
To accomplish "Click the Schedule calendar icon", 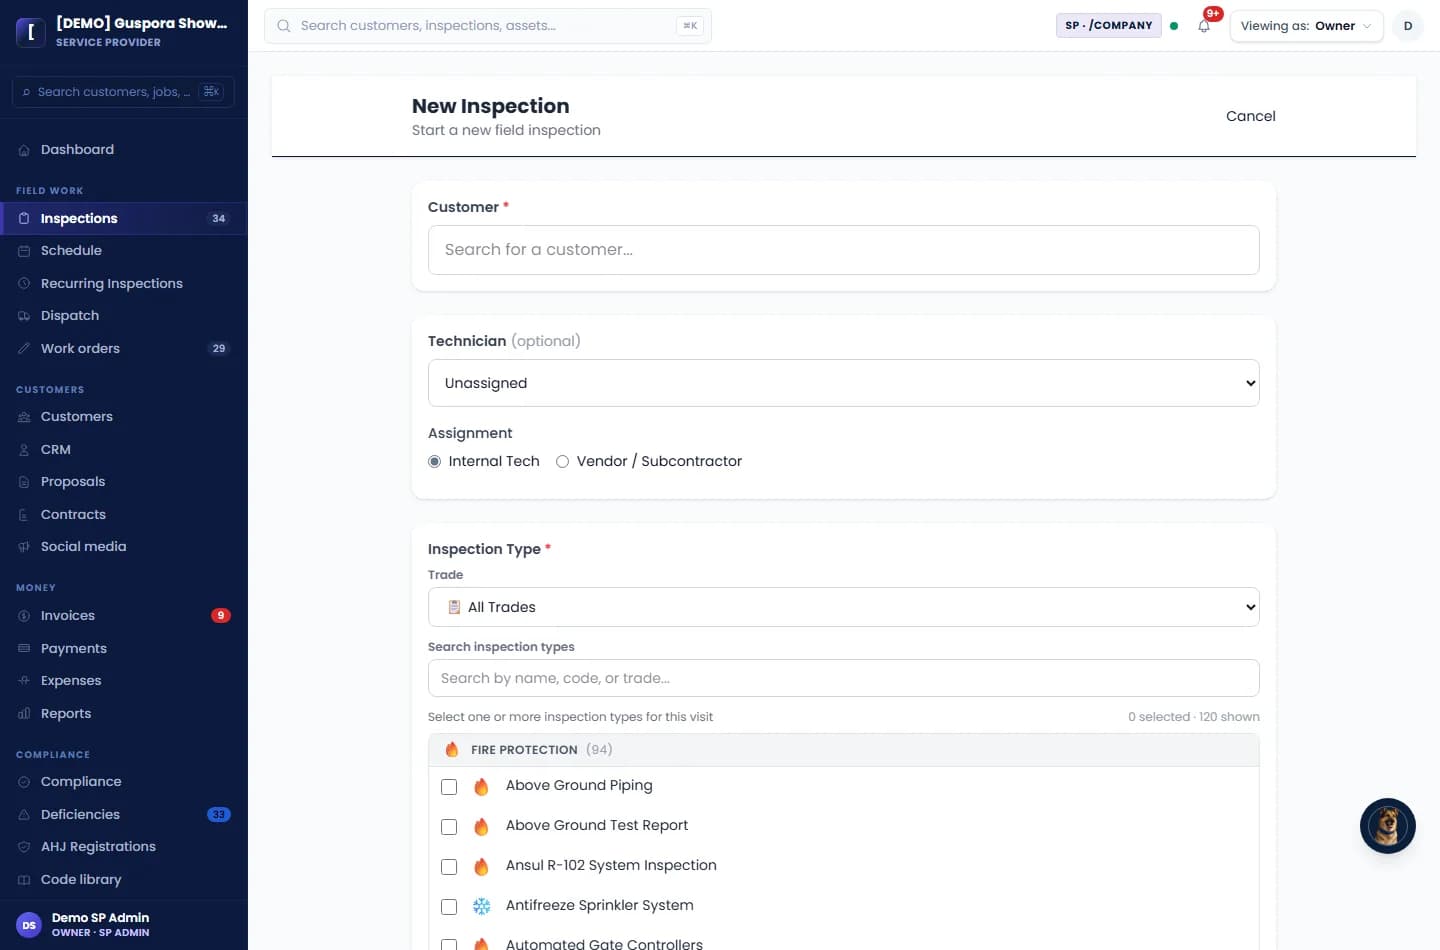I will (24, 251).
